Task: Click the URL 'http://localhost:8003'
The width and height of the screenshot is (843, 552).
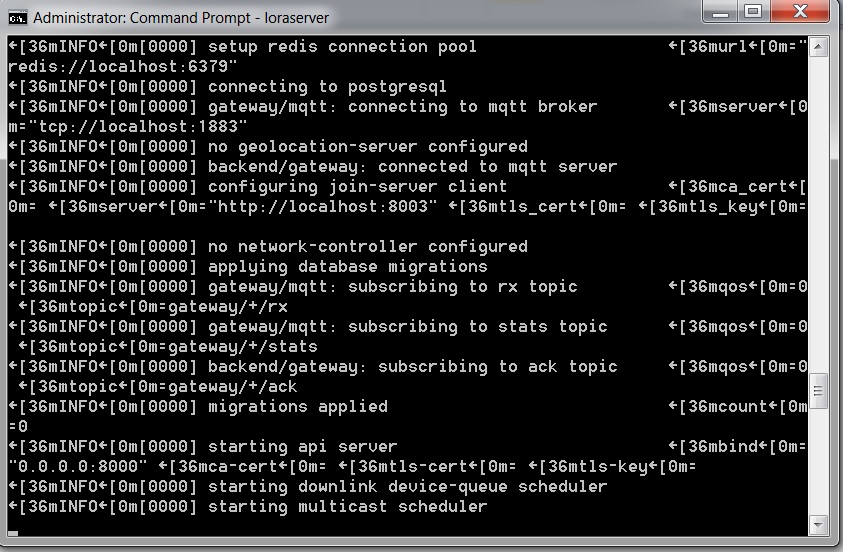Action: [323, 207]
